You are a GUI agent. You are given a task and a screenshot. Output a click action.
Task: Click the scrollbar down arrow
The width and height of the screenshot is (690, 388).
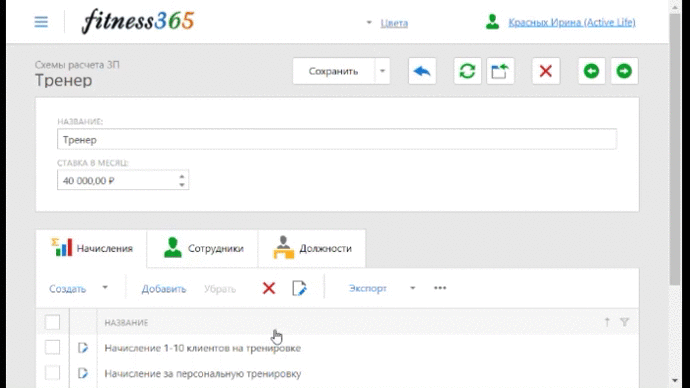coord(675,381)
